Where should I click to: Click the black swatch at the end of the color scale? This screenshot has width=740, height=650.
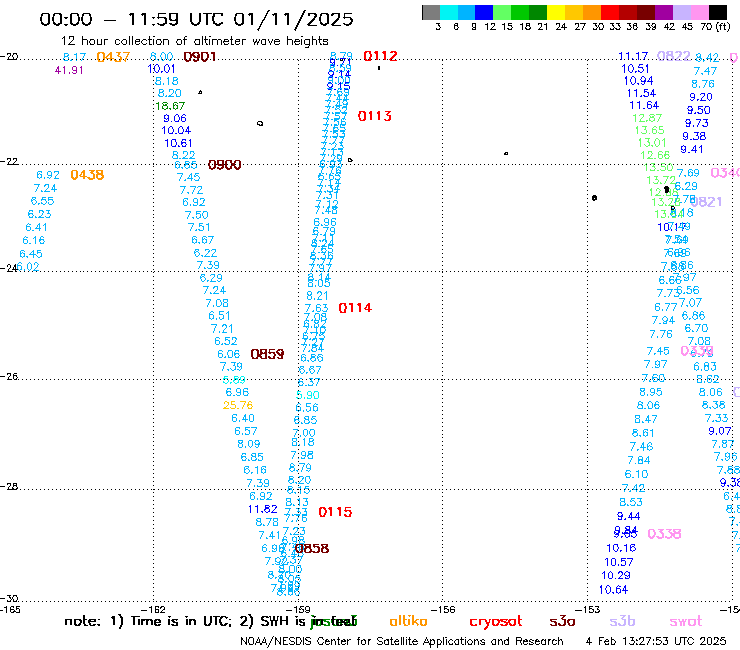[x=718, y=12]
